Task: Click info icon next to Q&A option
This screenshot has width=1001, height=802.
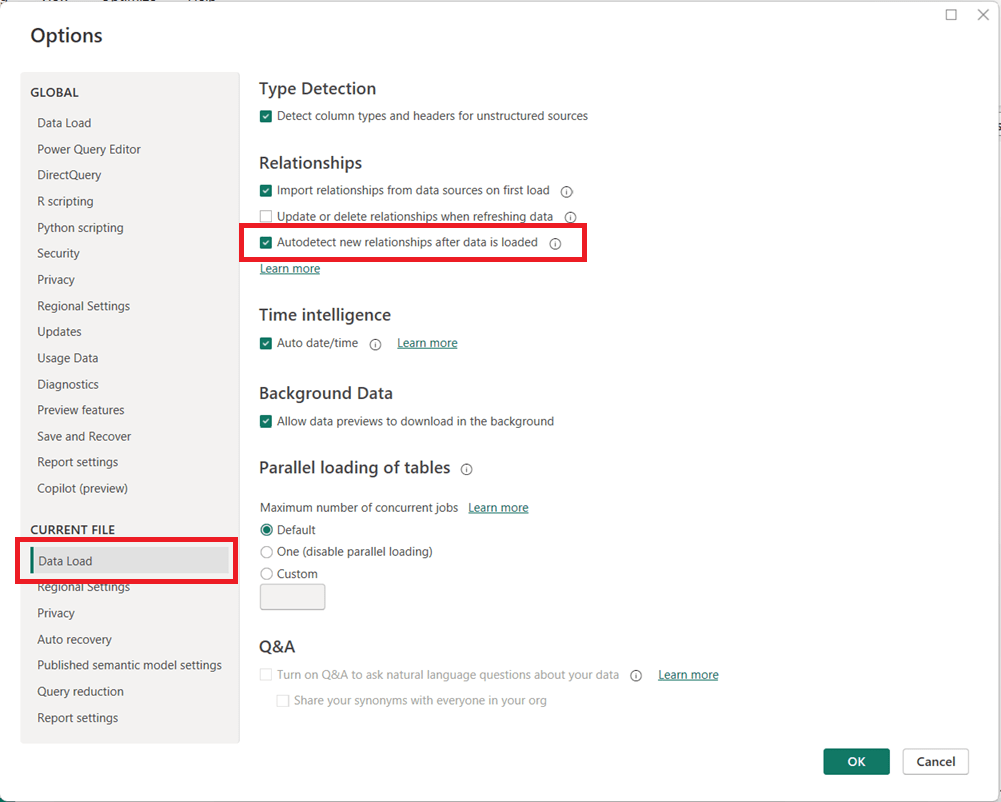Action: point(636,676)
